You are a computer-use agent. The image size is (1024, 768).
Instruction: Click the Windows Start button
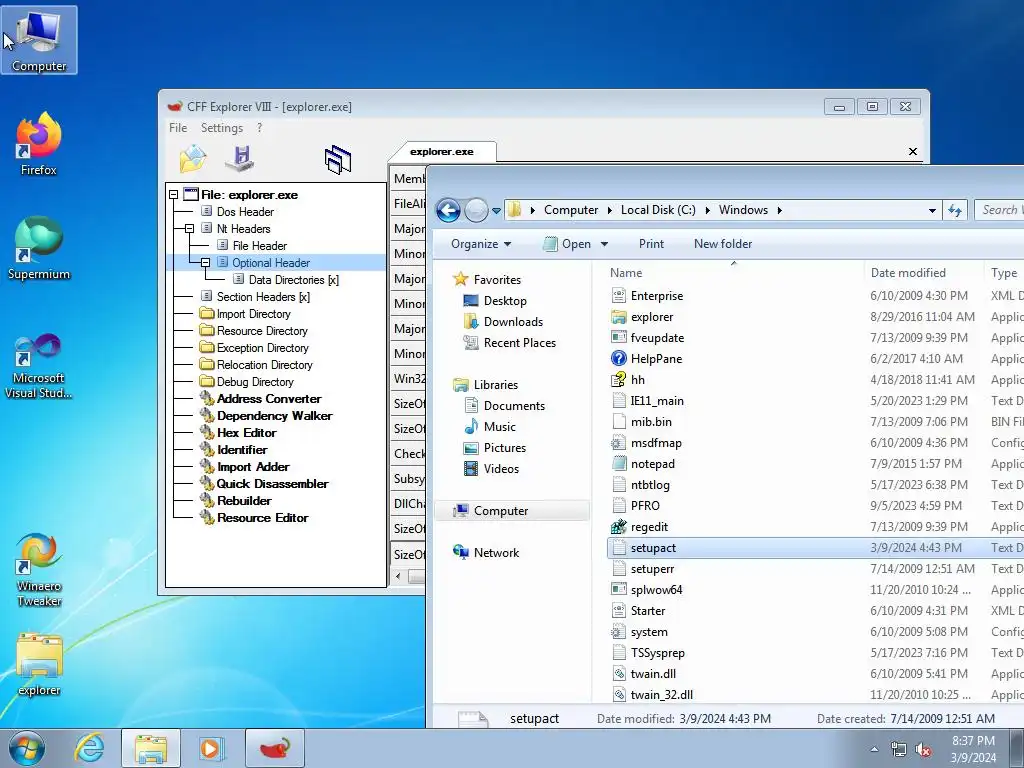coord(27,748)
